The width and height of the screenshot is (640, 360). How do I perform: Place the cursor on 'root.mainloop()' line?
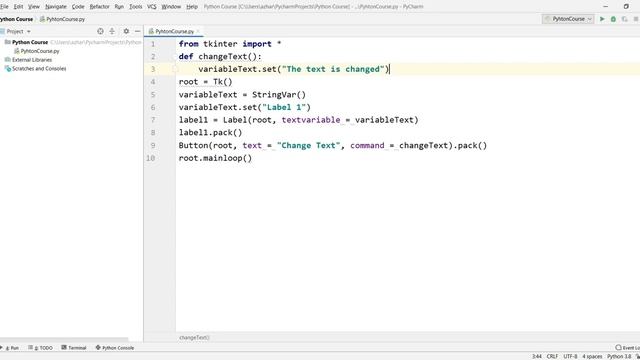click(x=215, y=158)
